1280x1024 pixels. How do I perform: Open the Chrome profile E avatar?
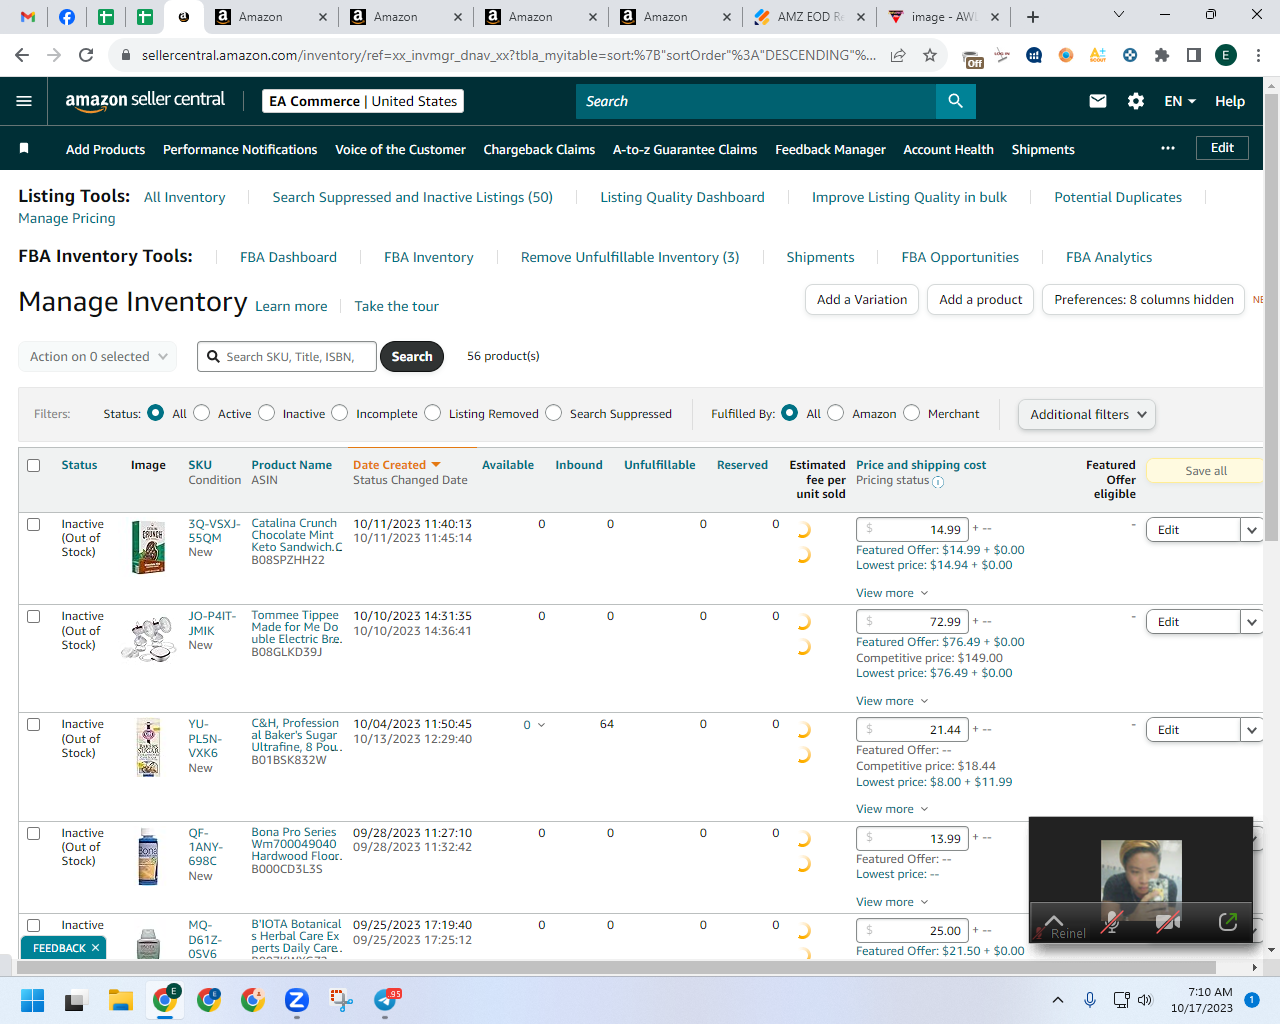click(1226, 55)
